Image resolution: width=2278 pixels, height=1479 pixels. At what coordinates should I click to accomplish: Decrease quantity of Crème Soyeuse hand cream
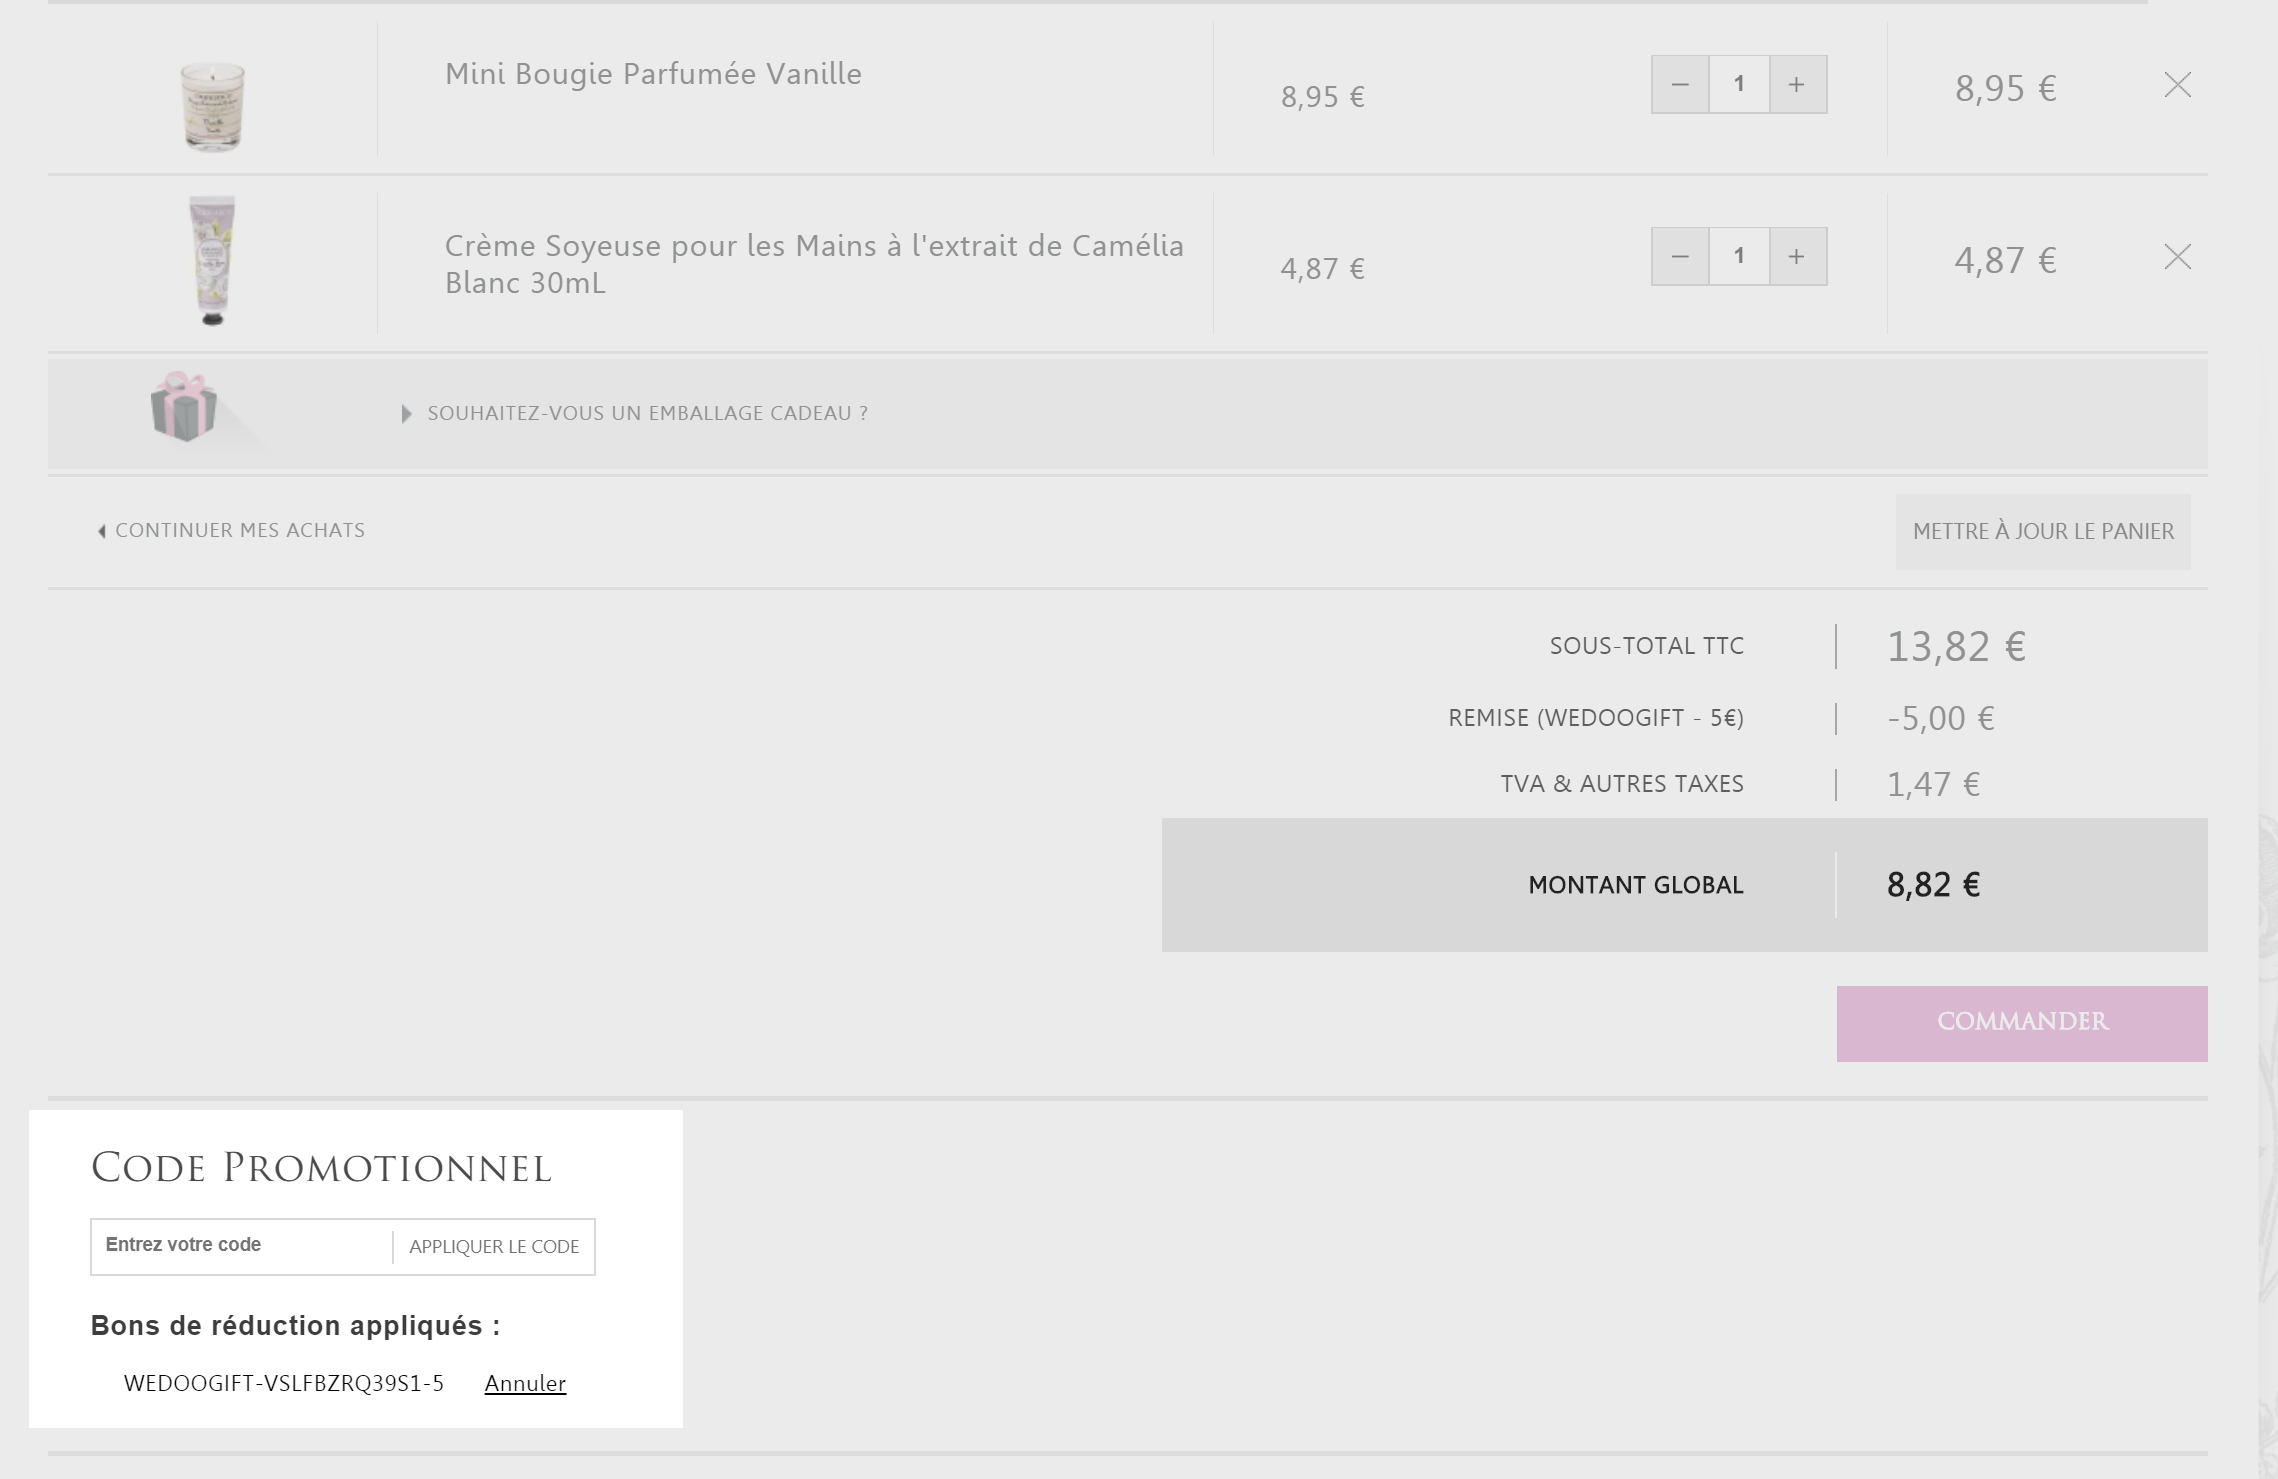pos(1680,256)
